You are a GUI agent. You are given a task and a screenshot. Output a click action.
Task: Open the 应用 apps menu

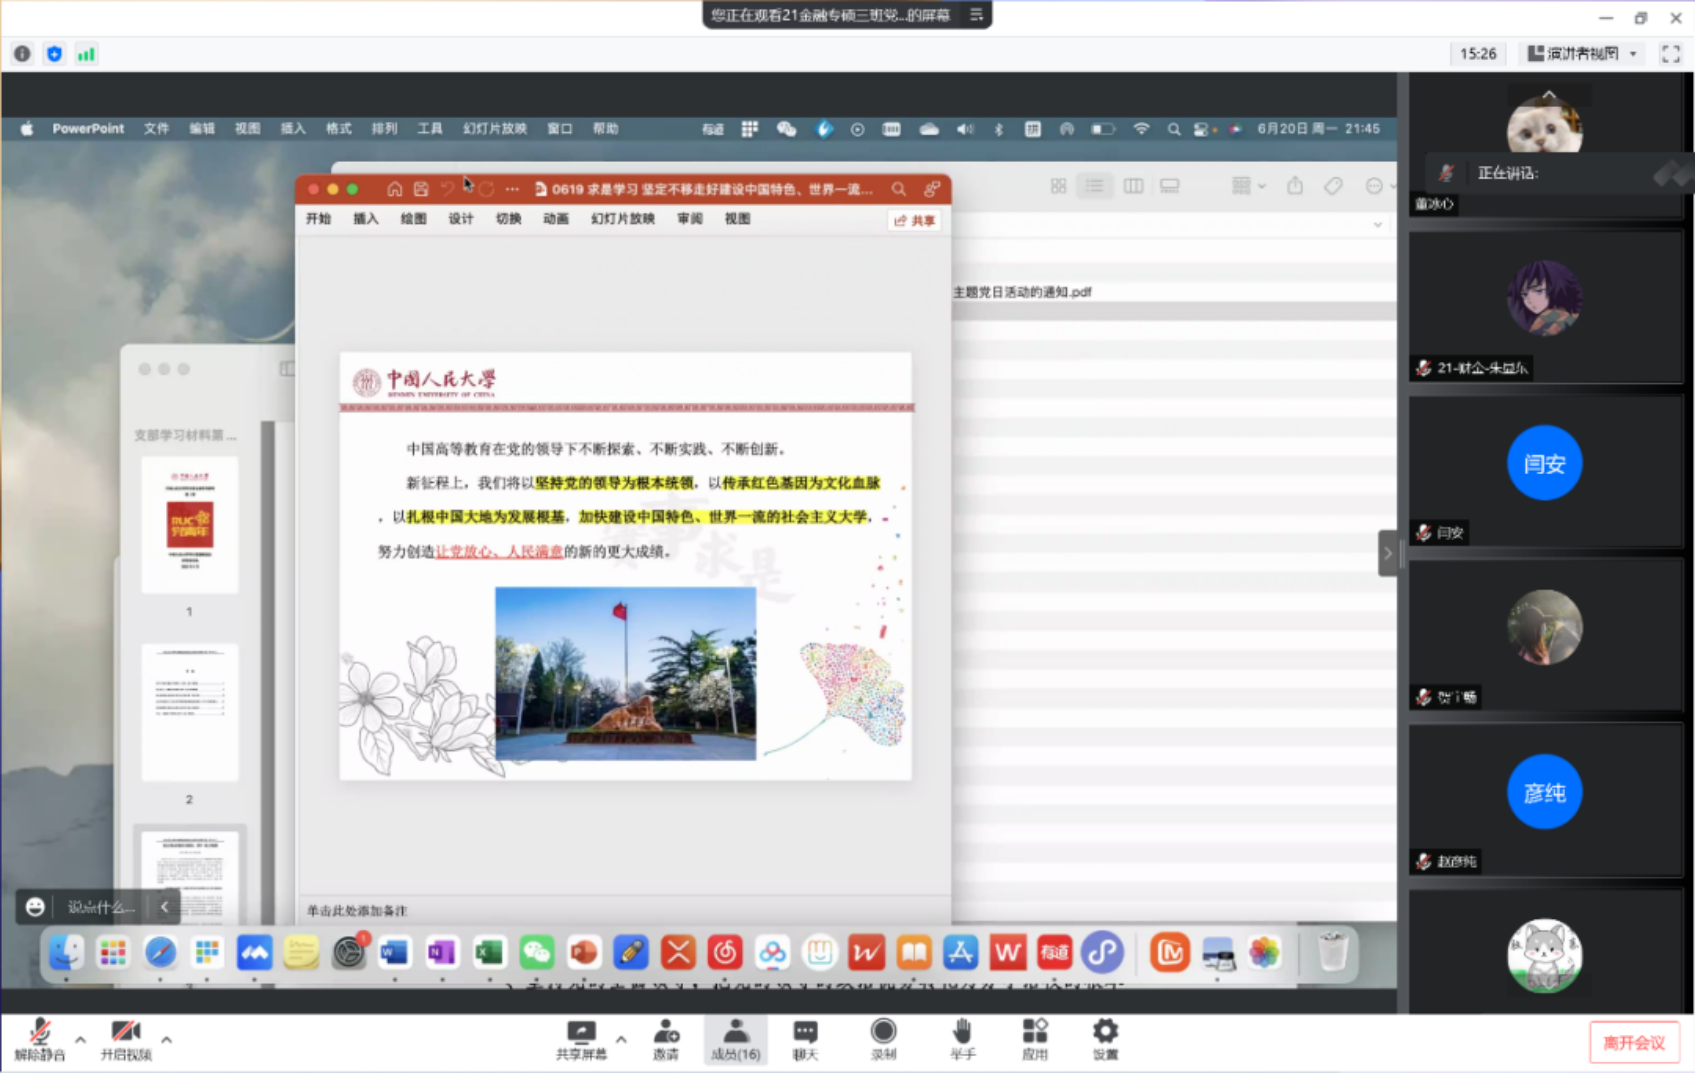click(x=1034, y=1039)
